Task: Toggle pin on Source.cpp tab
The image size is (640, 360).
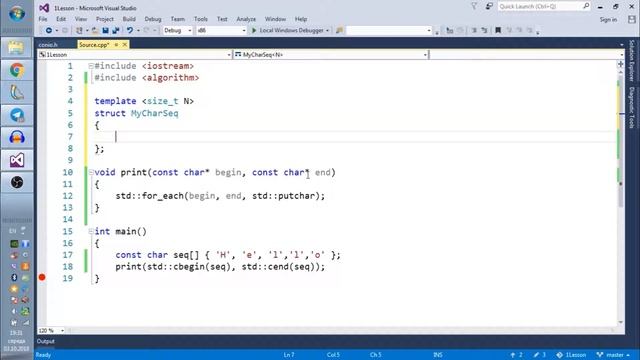Action: tap(116, 44)
